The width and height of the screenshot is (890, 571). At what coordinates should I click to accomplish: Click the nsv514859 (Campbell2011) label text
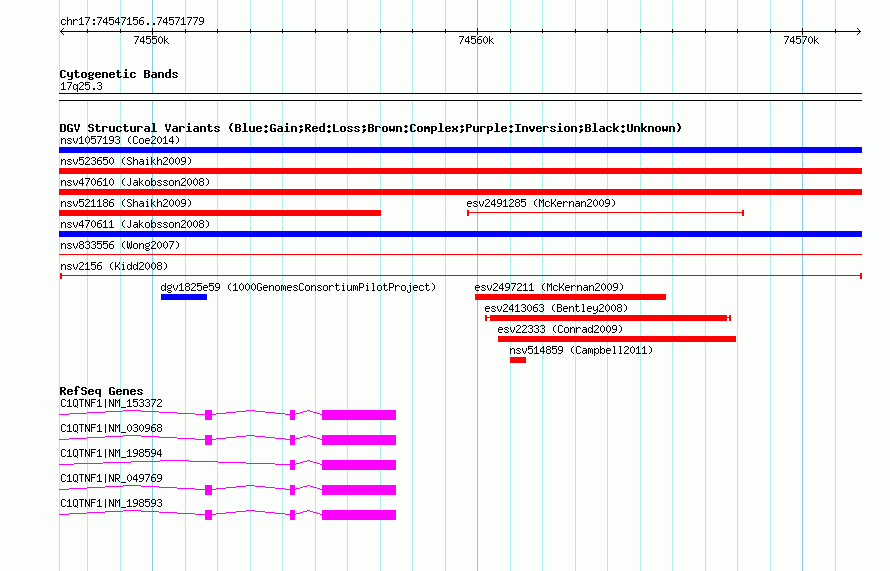(581, 350)
